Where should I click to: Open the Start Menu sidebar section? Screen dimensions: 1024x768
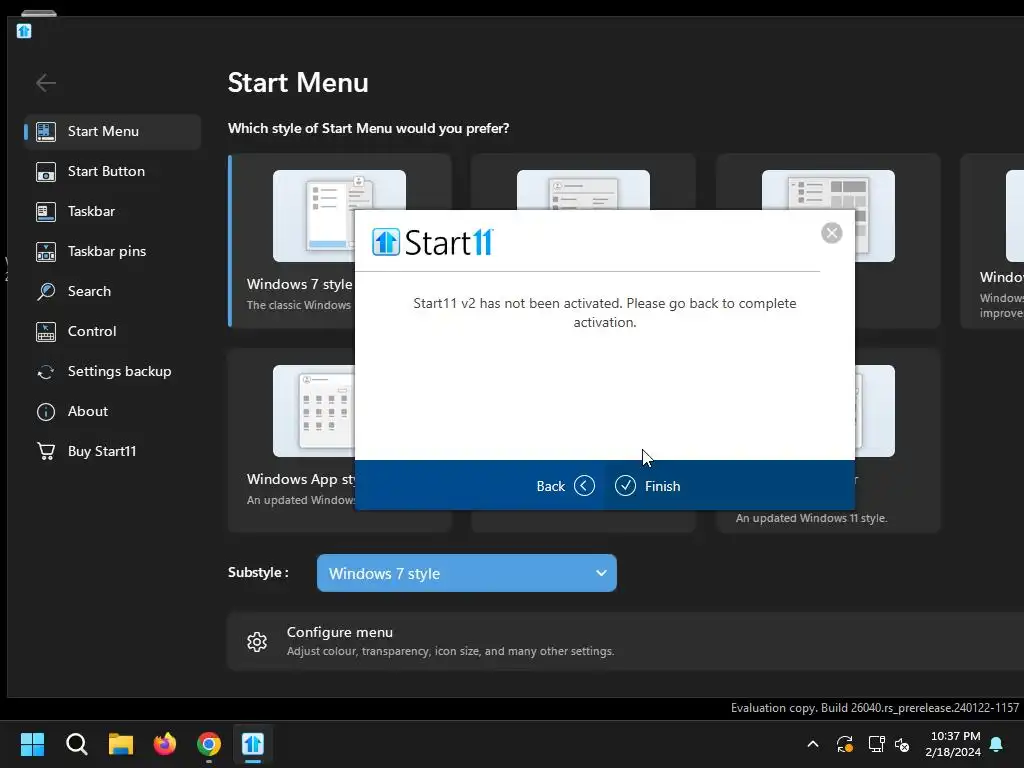[x=112, y=131]
